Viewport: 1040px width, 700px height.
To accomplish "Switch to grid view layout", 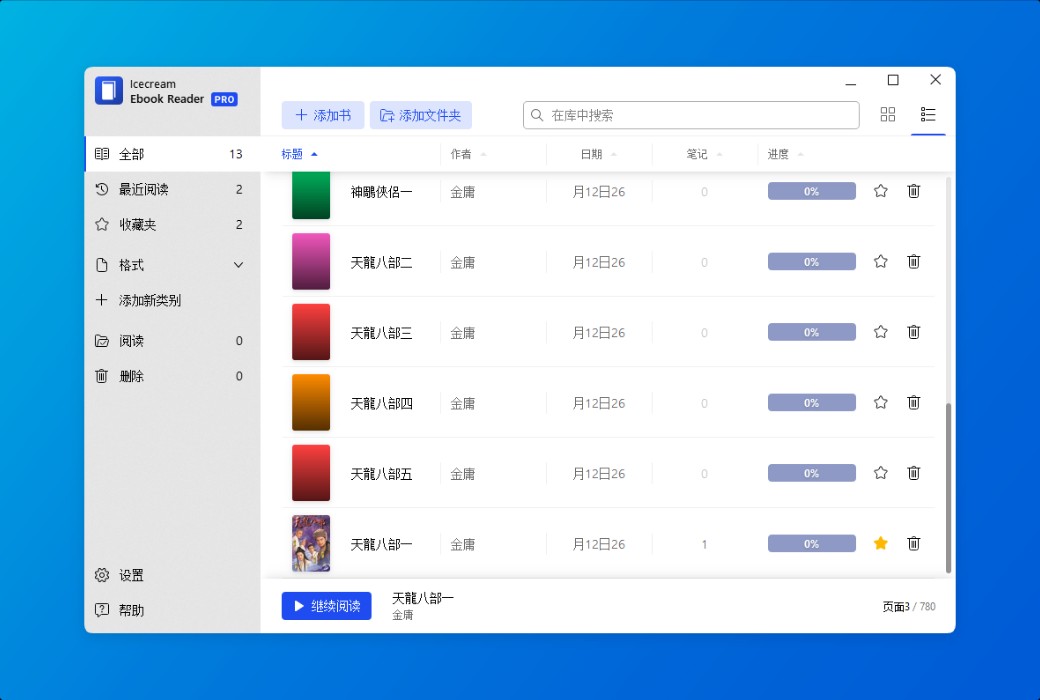I will pyautogui.click(x=887, y=114).
